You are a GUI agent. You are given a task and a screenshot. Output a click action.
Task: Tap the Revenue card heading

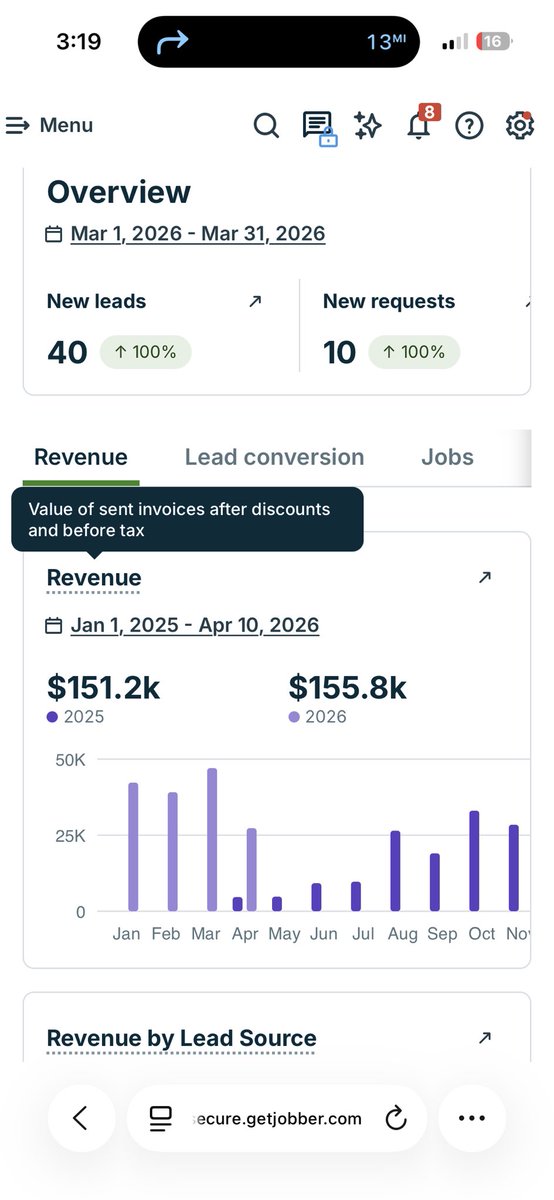point(94,578)
